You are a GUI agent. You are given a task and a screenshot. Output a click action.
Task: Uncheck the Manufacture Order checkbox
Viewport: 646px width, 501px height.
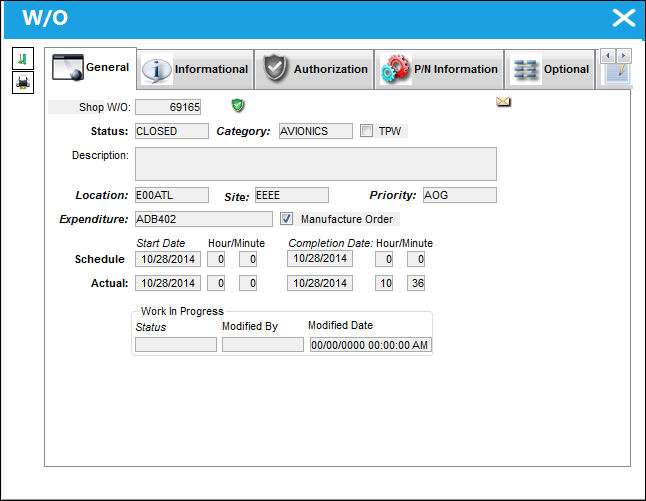[x=286, y=218]
